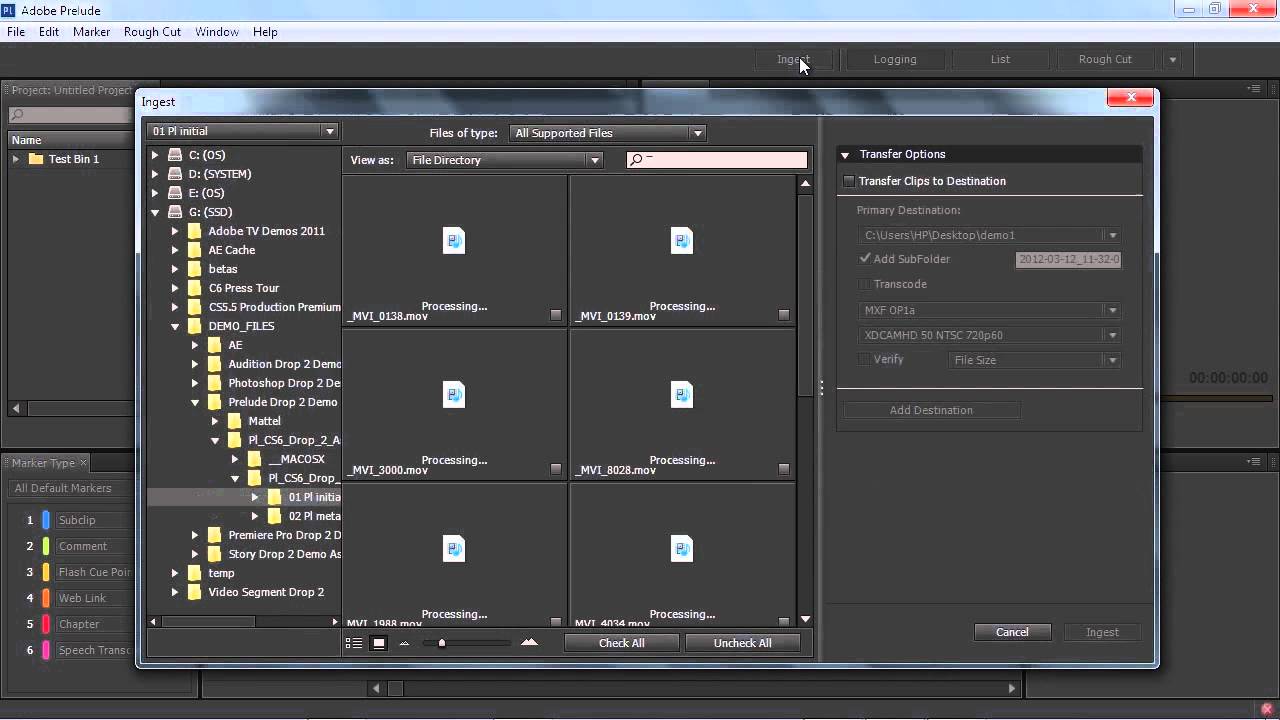This screenshot has height=720, width=1280.
Task: Switch to thumbnail view in Ingest dialog
Action: 379,643
